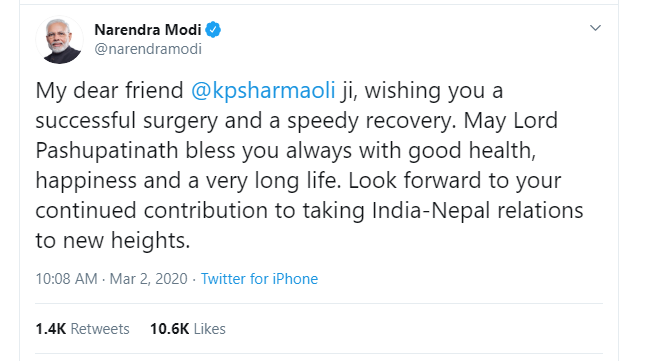
Task: Open Narendra Modi's profile picture
Action: 59,40
